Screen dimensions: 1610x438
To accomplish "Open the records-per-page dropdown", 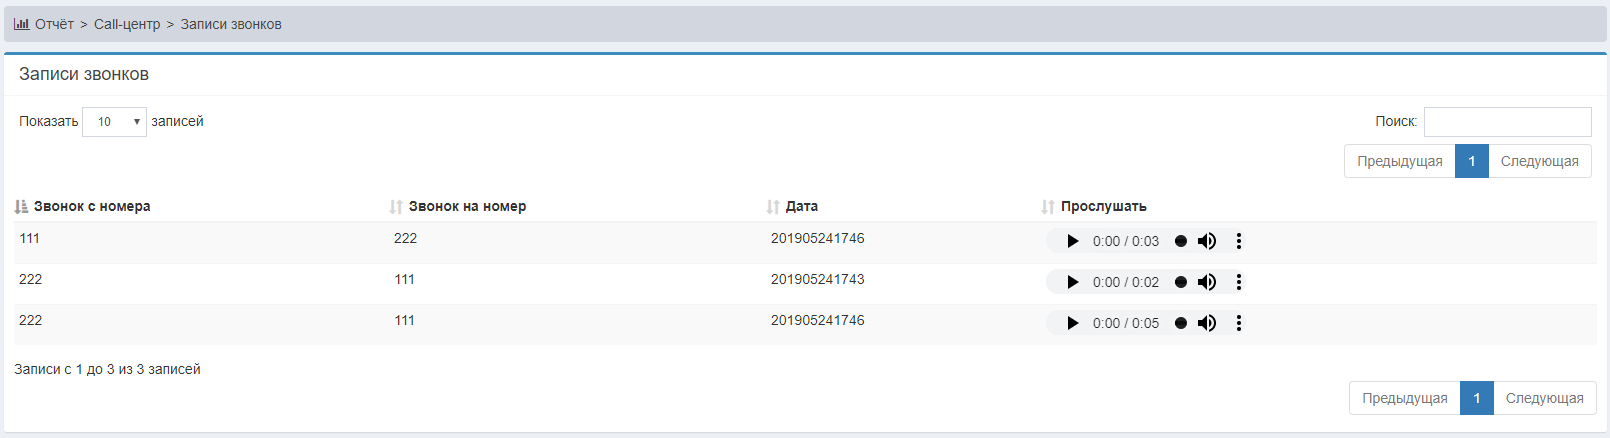I will point(114,122).
